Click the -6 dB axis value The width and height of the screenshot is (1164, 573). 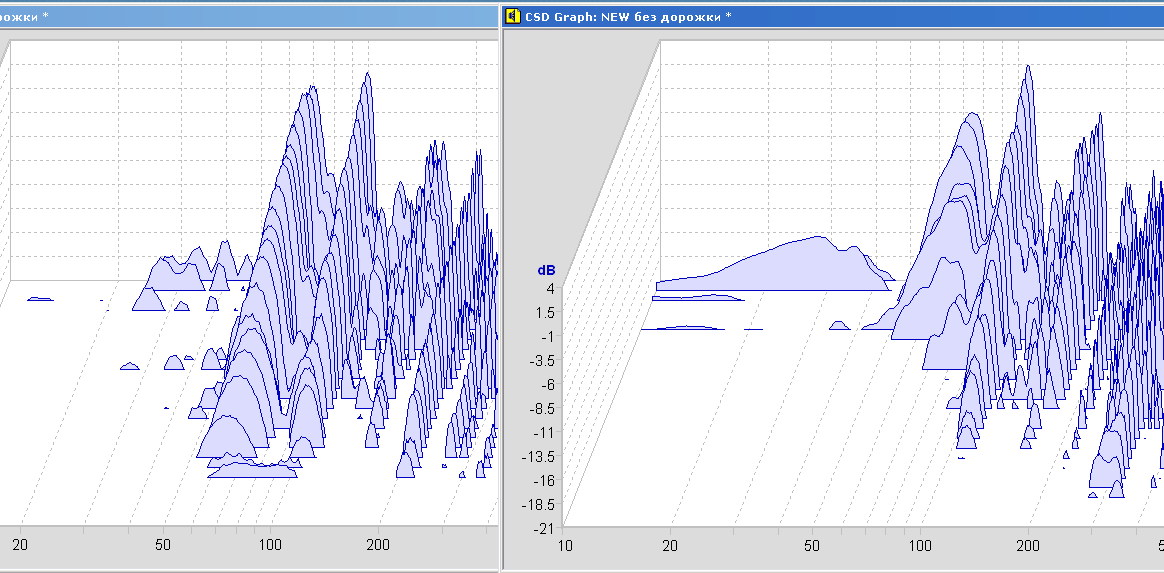[x=548, y=384]
